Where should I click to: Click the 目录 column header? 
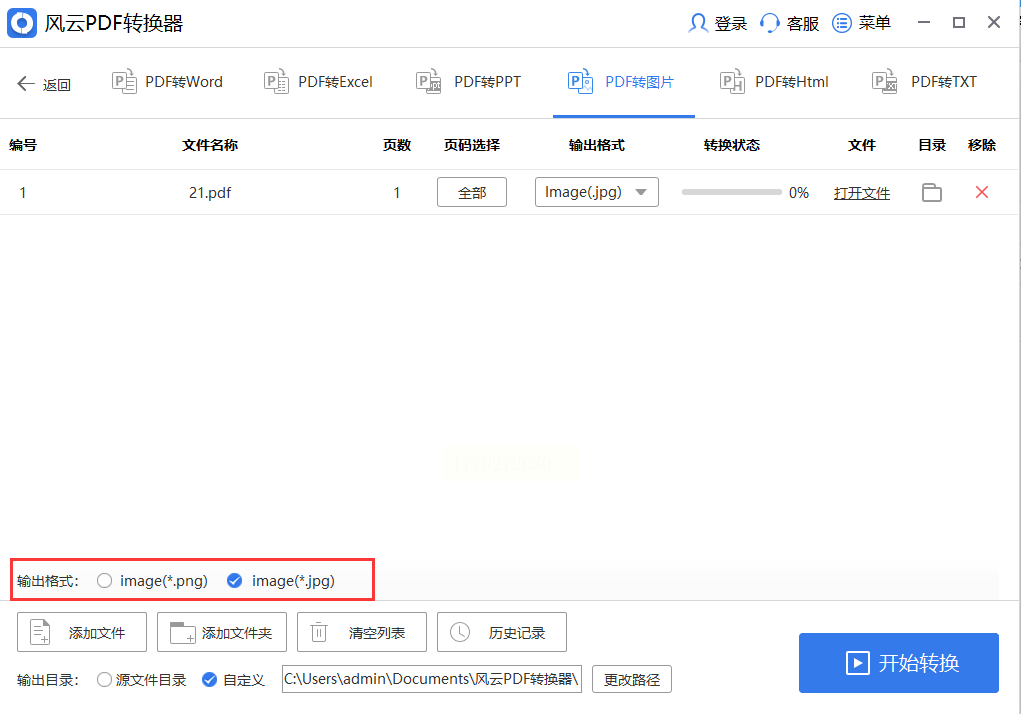click(x=932, y=145)
